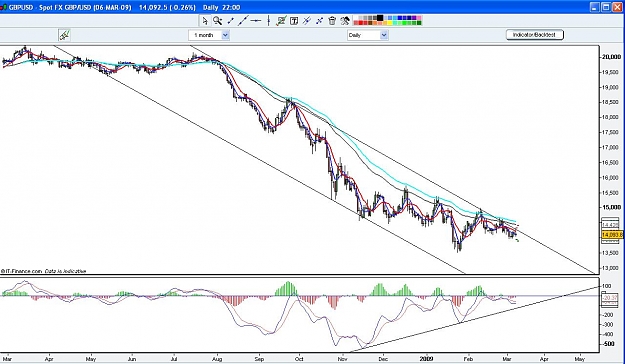
Task: Open the 1 month timespan dropdown
Action: point(209,35)
